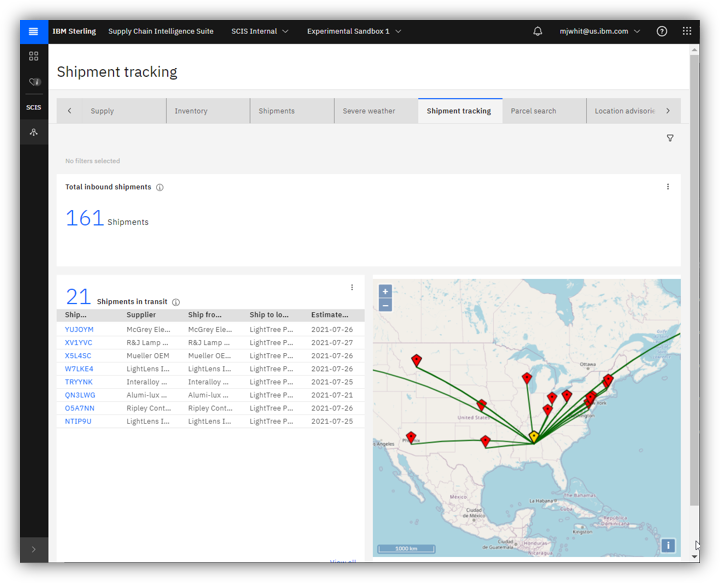Click info icon beside Shipments in transit
This screenshot has width=720, height=583.
[x=176, y=302]
